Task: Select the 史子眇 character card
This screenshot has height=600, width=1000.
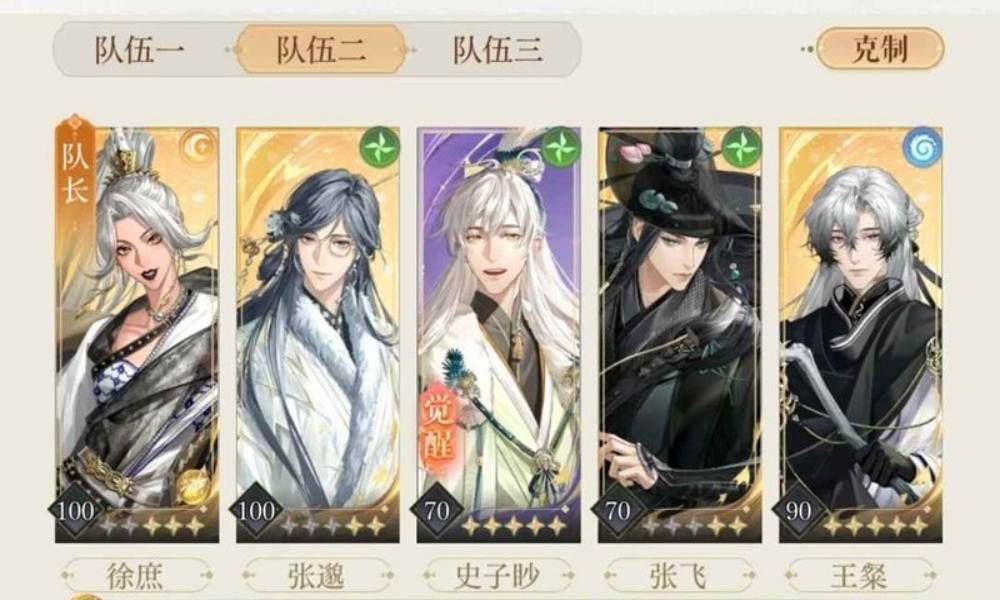Action: coord(499,335)
